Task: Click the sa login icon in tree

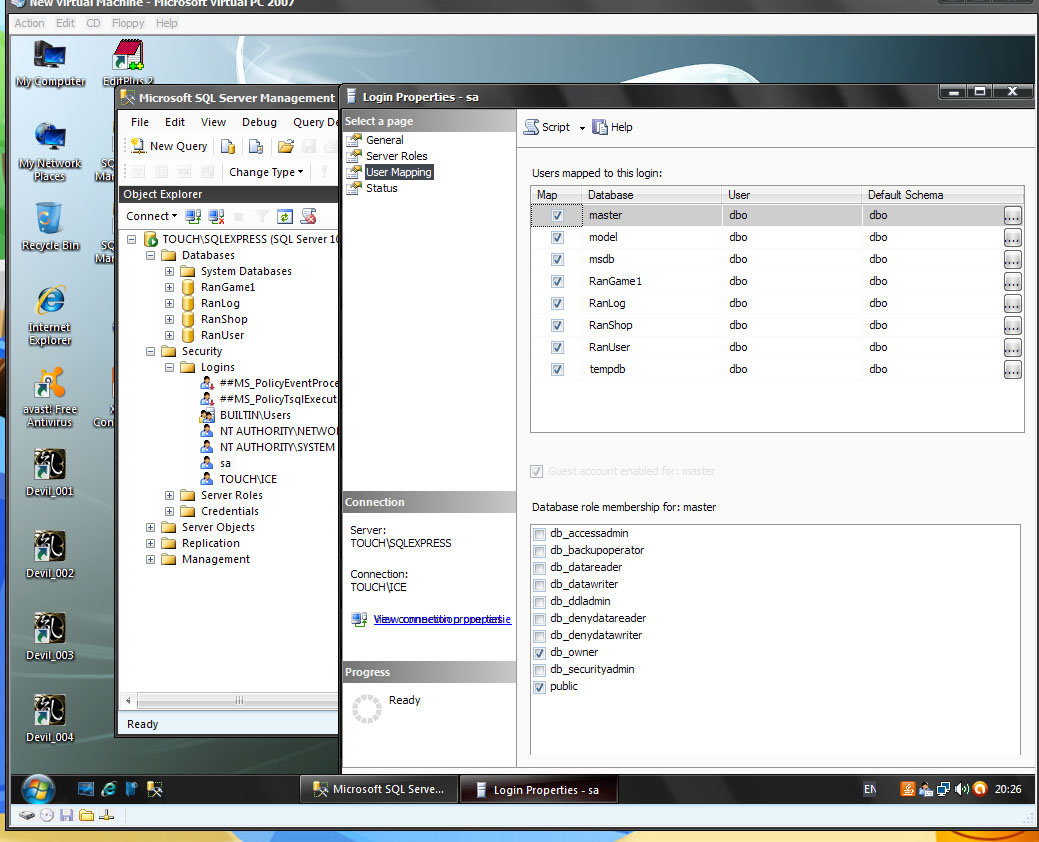Action: click(207, 463)
